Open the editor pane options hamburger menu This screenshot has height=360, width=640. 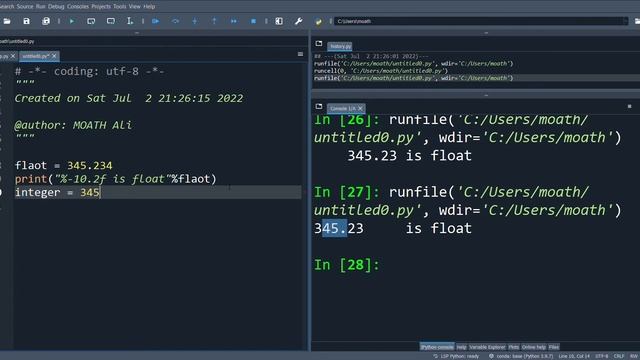tap(300, 54)
